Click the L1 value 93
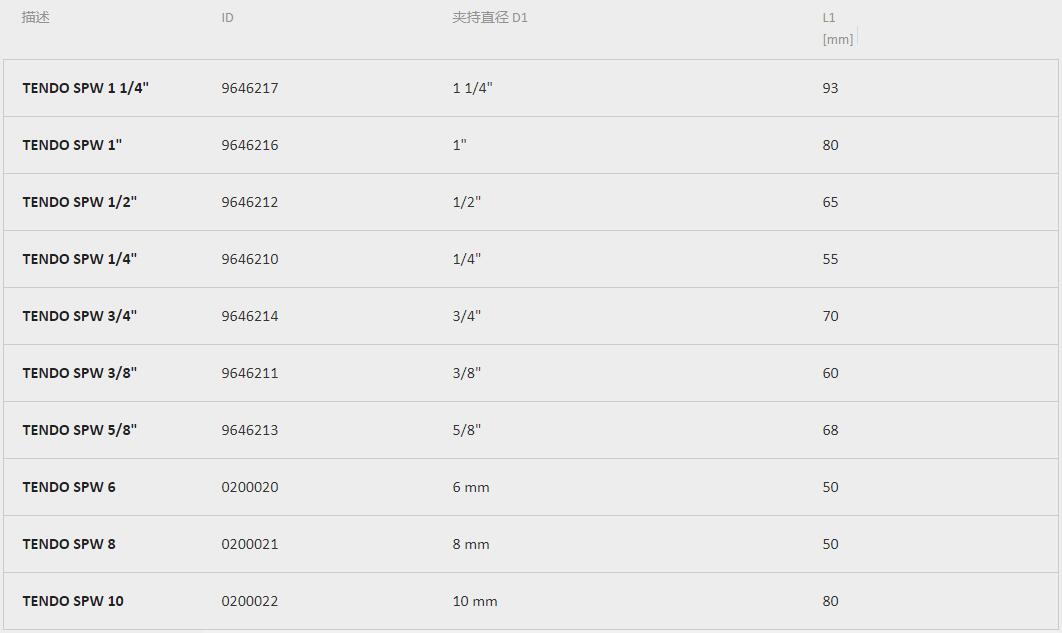This screenshot has height=633, width=1062. pos(830,88)
